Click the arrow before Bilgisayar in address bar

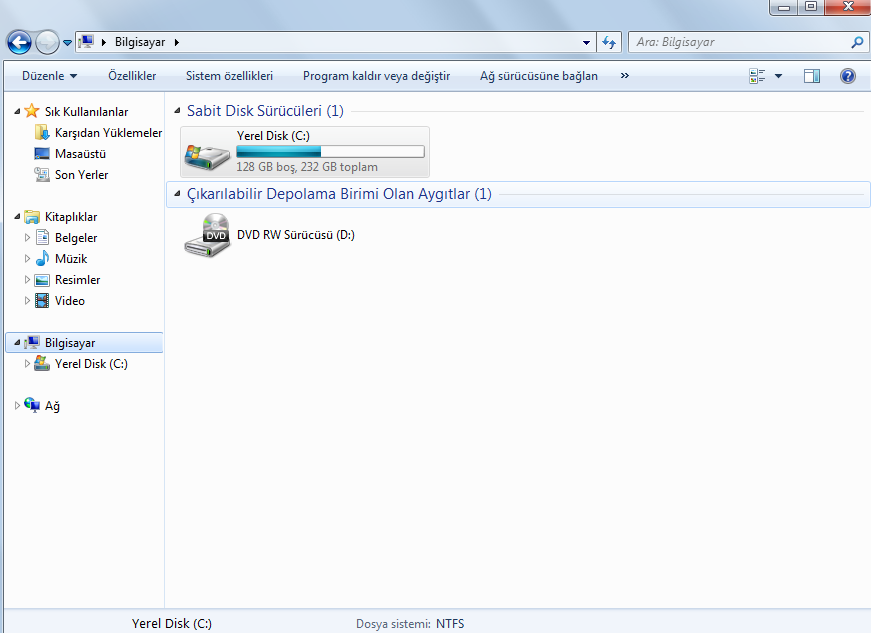103,42
